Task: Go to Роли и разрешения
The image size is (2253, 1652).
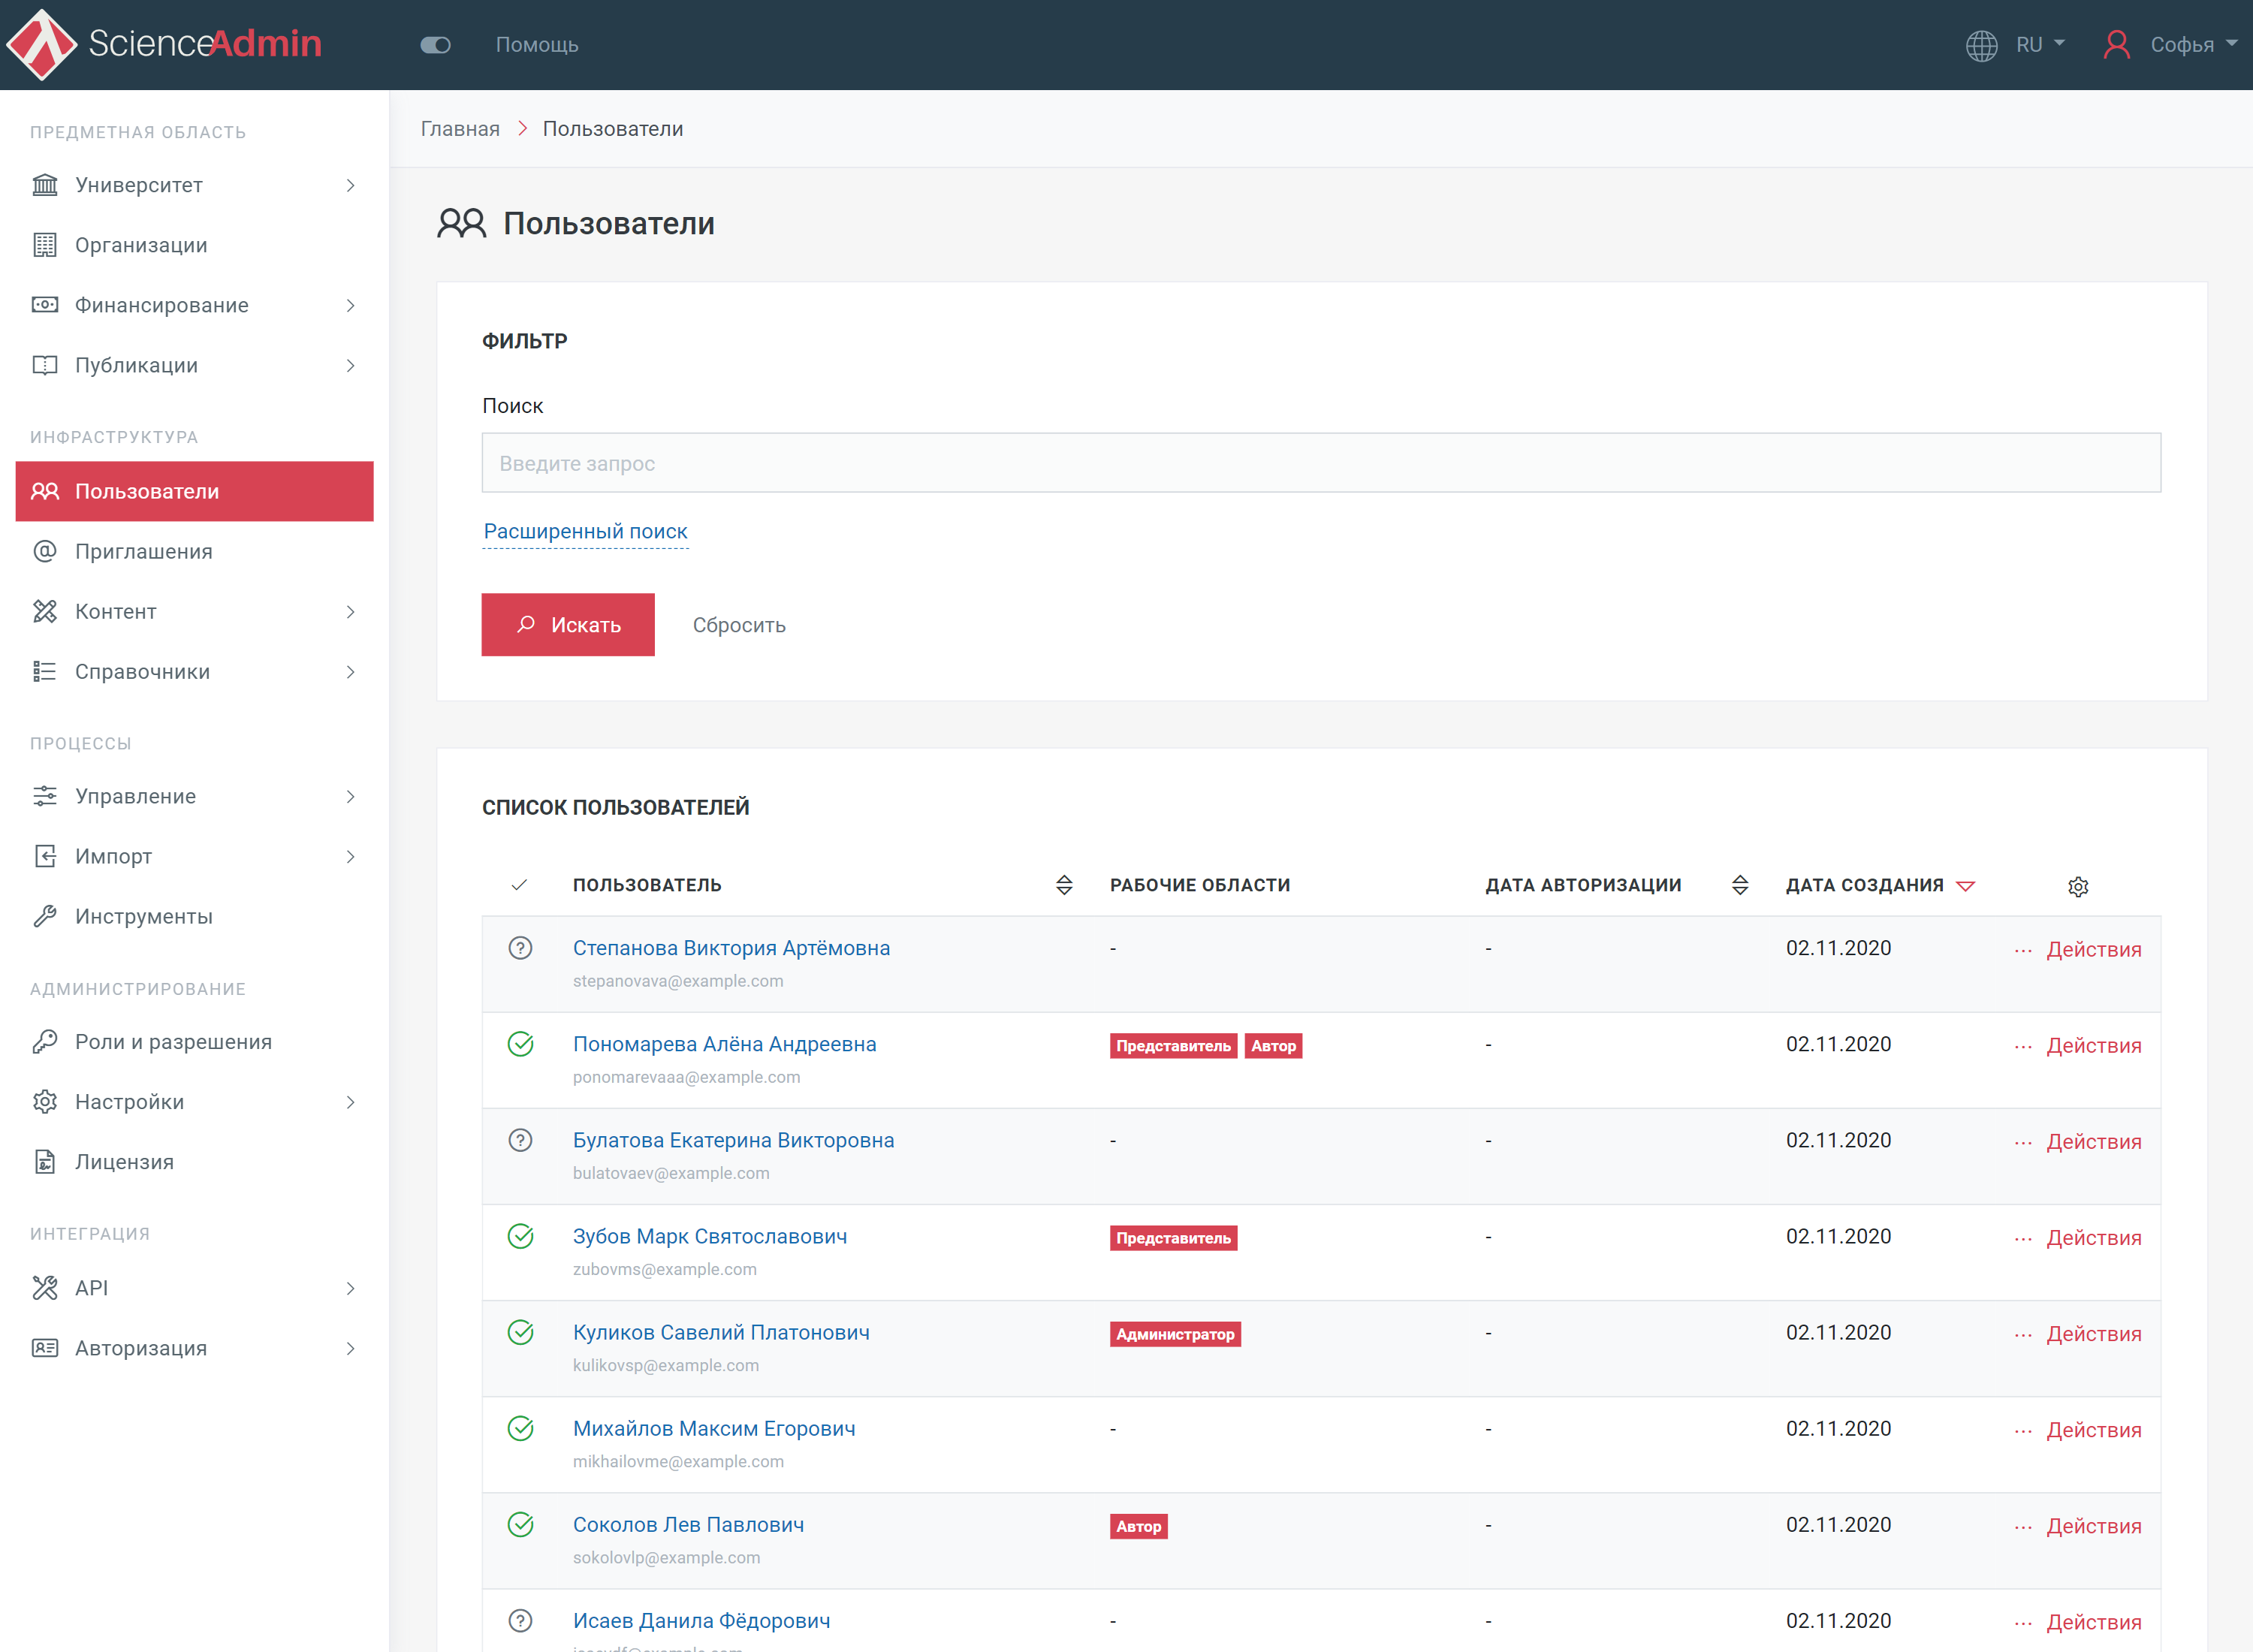Action: pyautogui.click(x=173, y=1042)
